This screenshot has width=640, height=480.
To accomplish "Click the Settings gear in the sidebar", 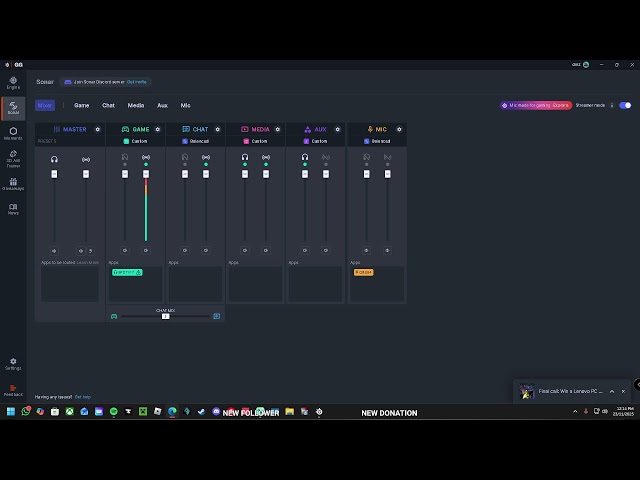I will (x=13, y=362).
